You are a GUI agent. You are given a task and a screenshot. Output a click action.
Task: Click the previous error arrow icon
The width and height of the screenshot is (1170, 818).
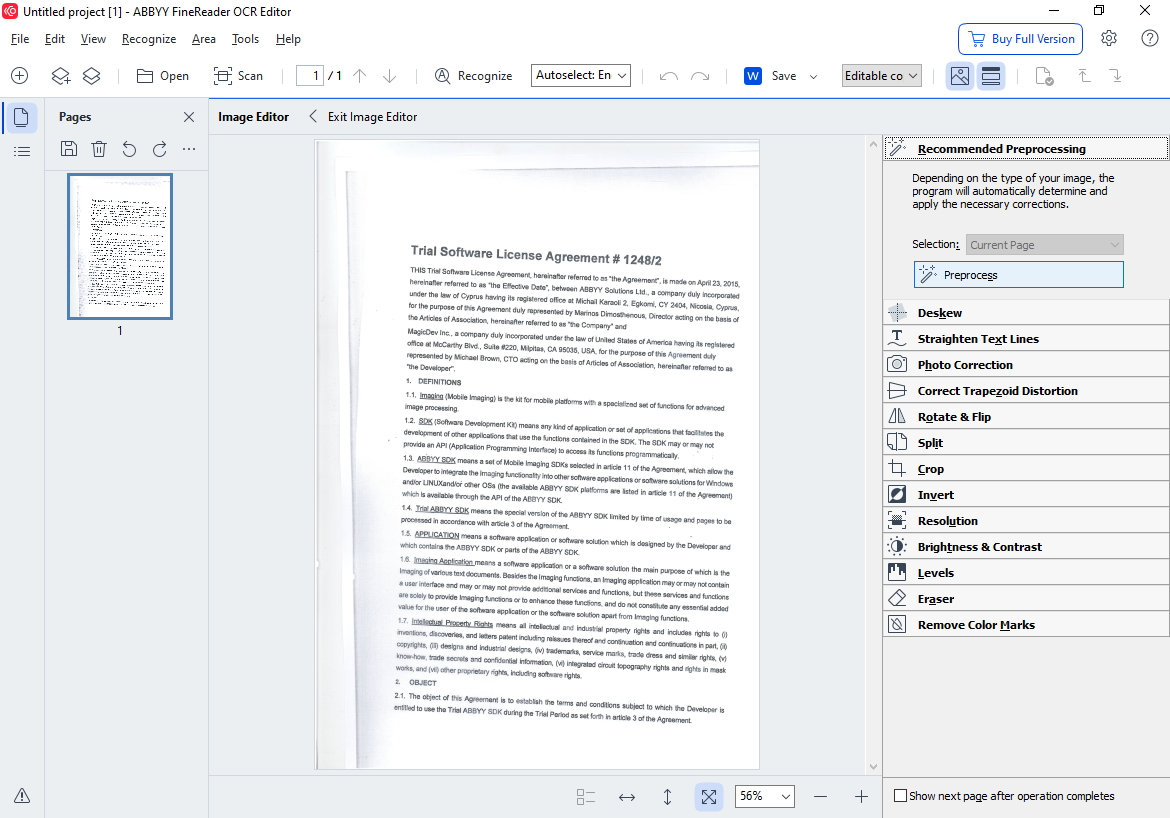[x=1084, y=75]
